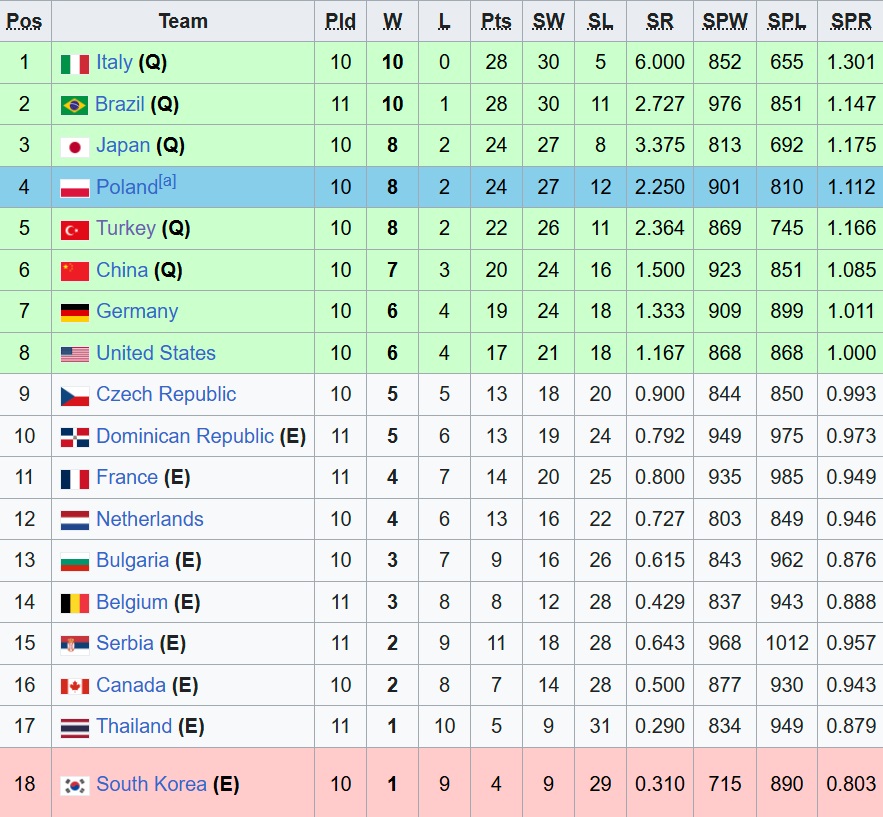Click the Germany team link

[x=137, y=311]
